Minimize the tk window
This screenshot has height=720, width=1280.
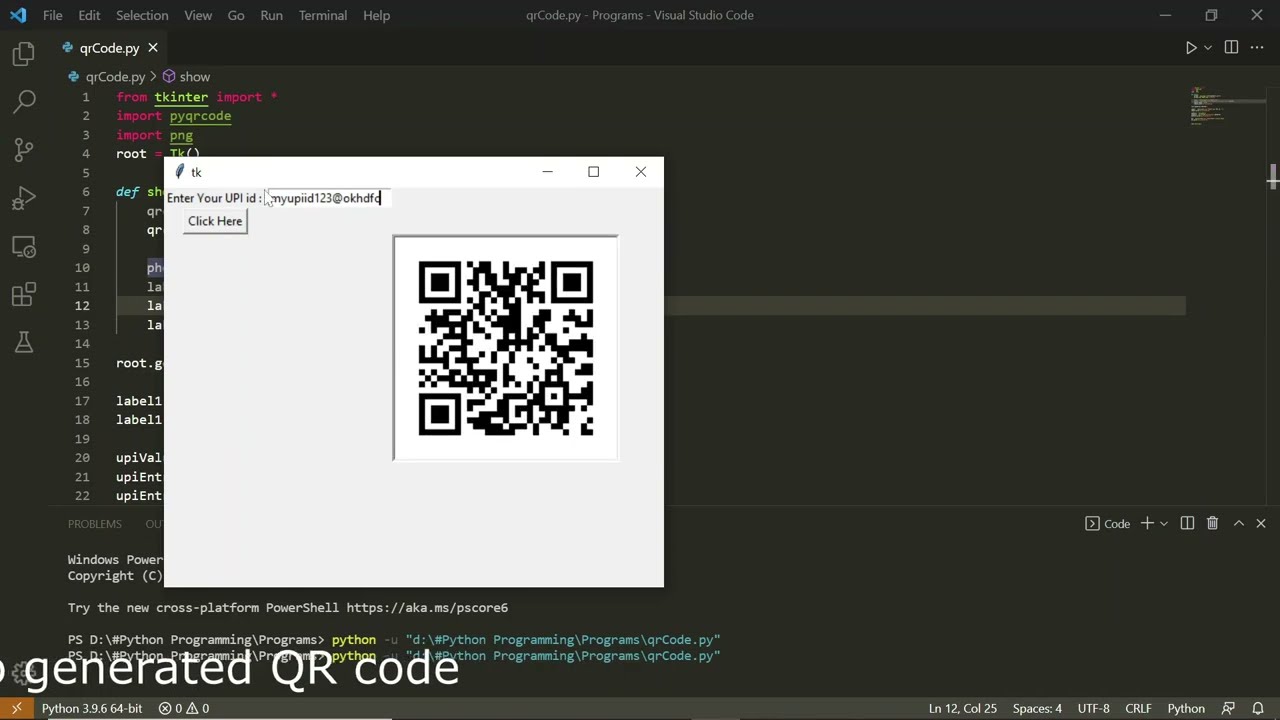click(x=547, y=172)
